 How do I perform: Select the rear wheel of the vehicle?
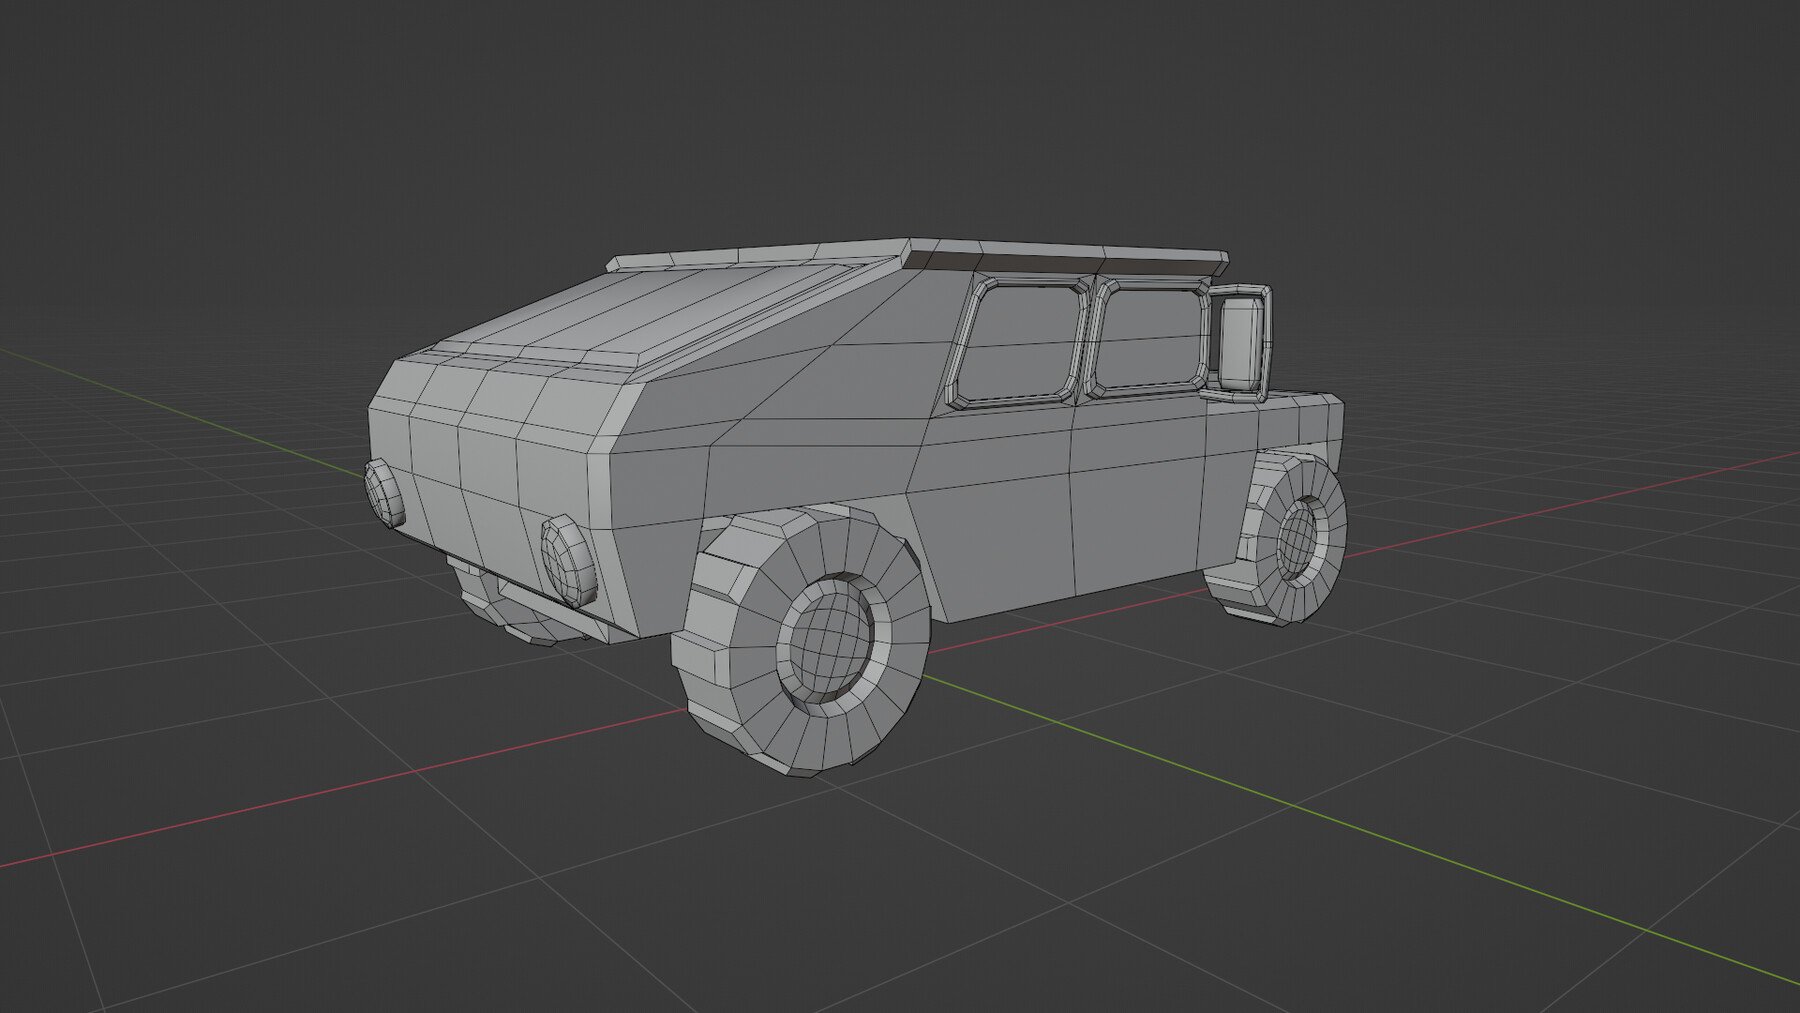(x=1278, y=538)
